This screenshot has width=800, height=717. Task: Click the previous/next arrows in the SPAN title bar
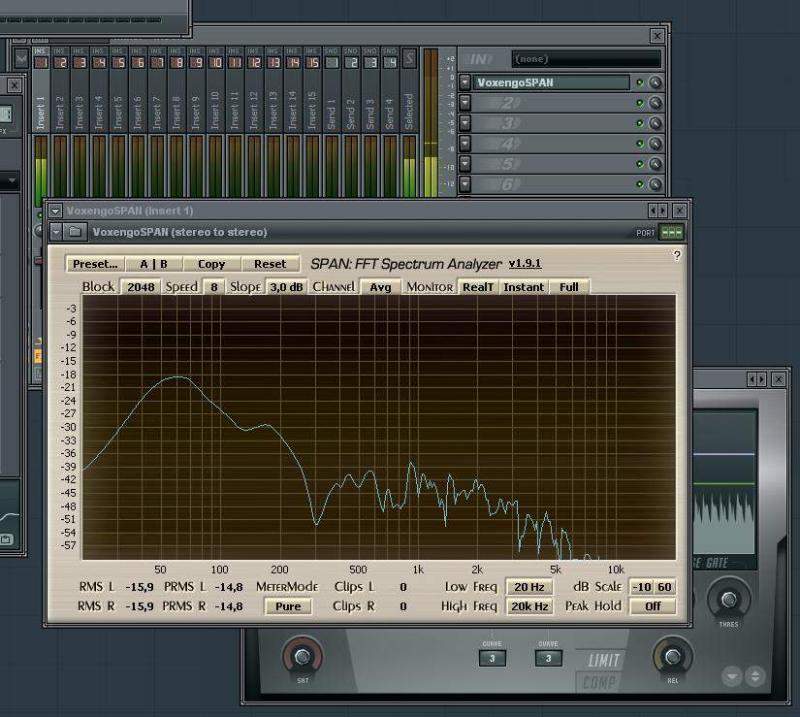pyautogui.click(x=658, y=211)
